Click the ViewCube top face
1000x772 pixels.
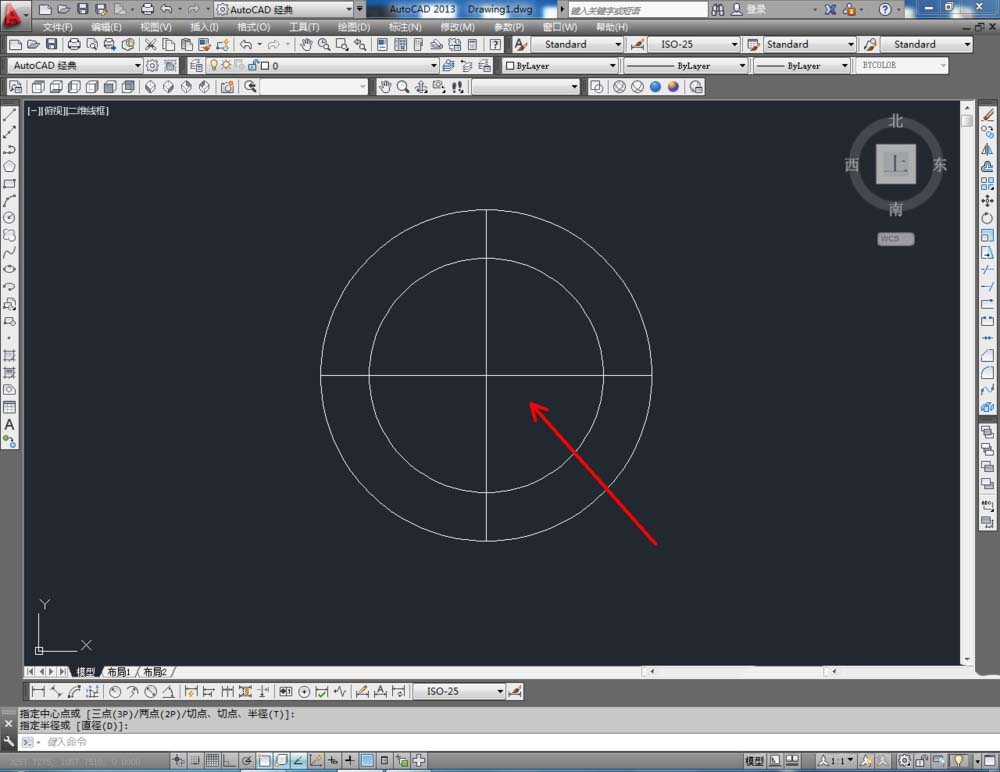pos(895,164)
